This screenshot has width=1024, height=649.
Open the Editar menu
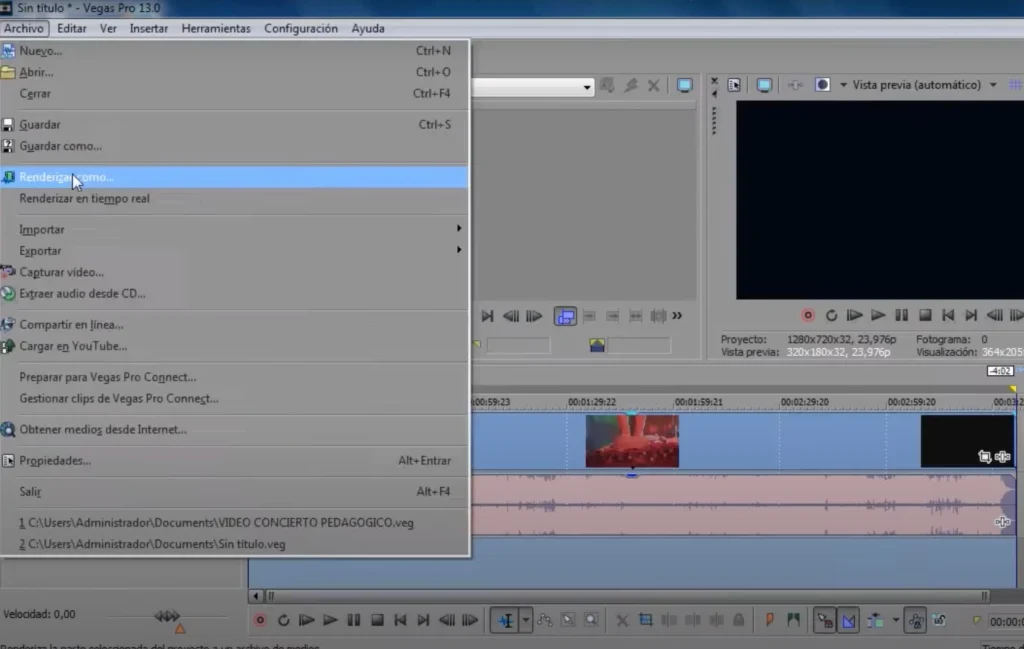72,28
